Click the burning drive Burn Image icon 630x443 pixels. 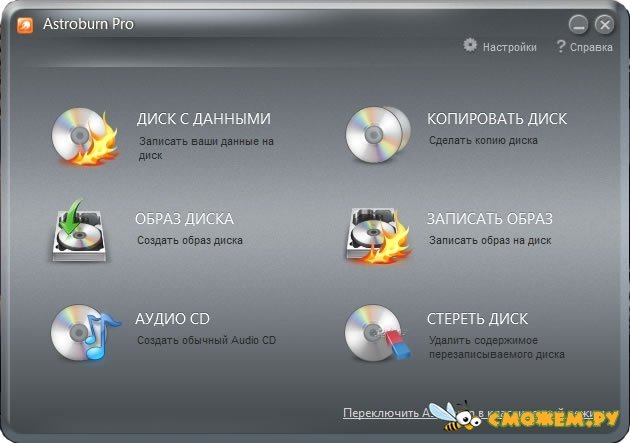(x=378, y=233)
